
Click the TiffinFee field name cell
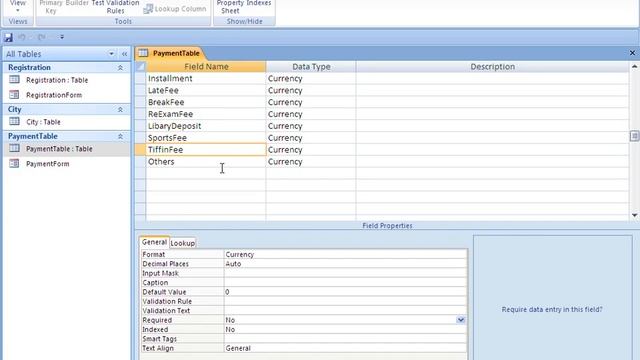[x=206, y=150]
